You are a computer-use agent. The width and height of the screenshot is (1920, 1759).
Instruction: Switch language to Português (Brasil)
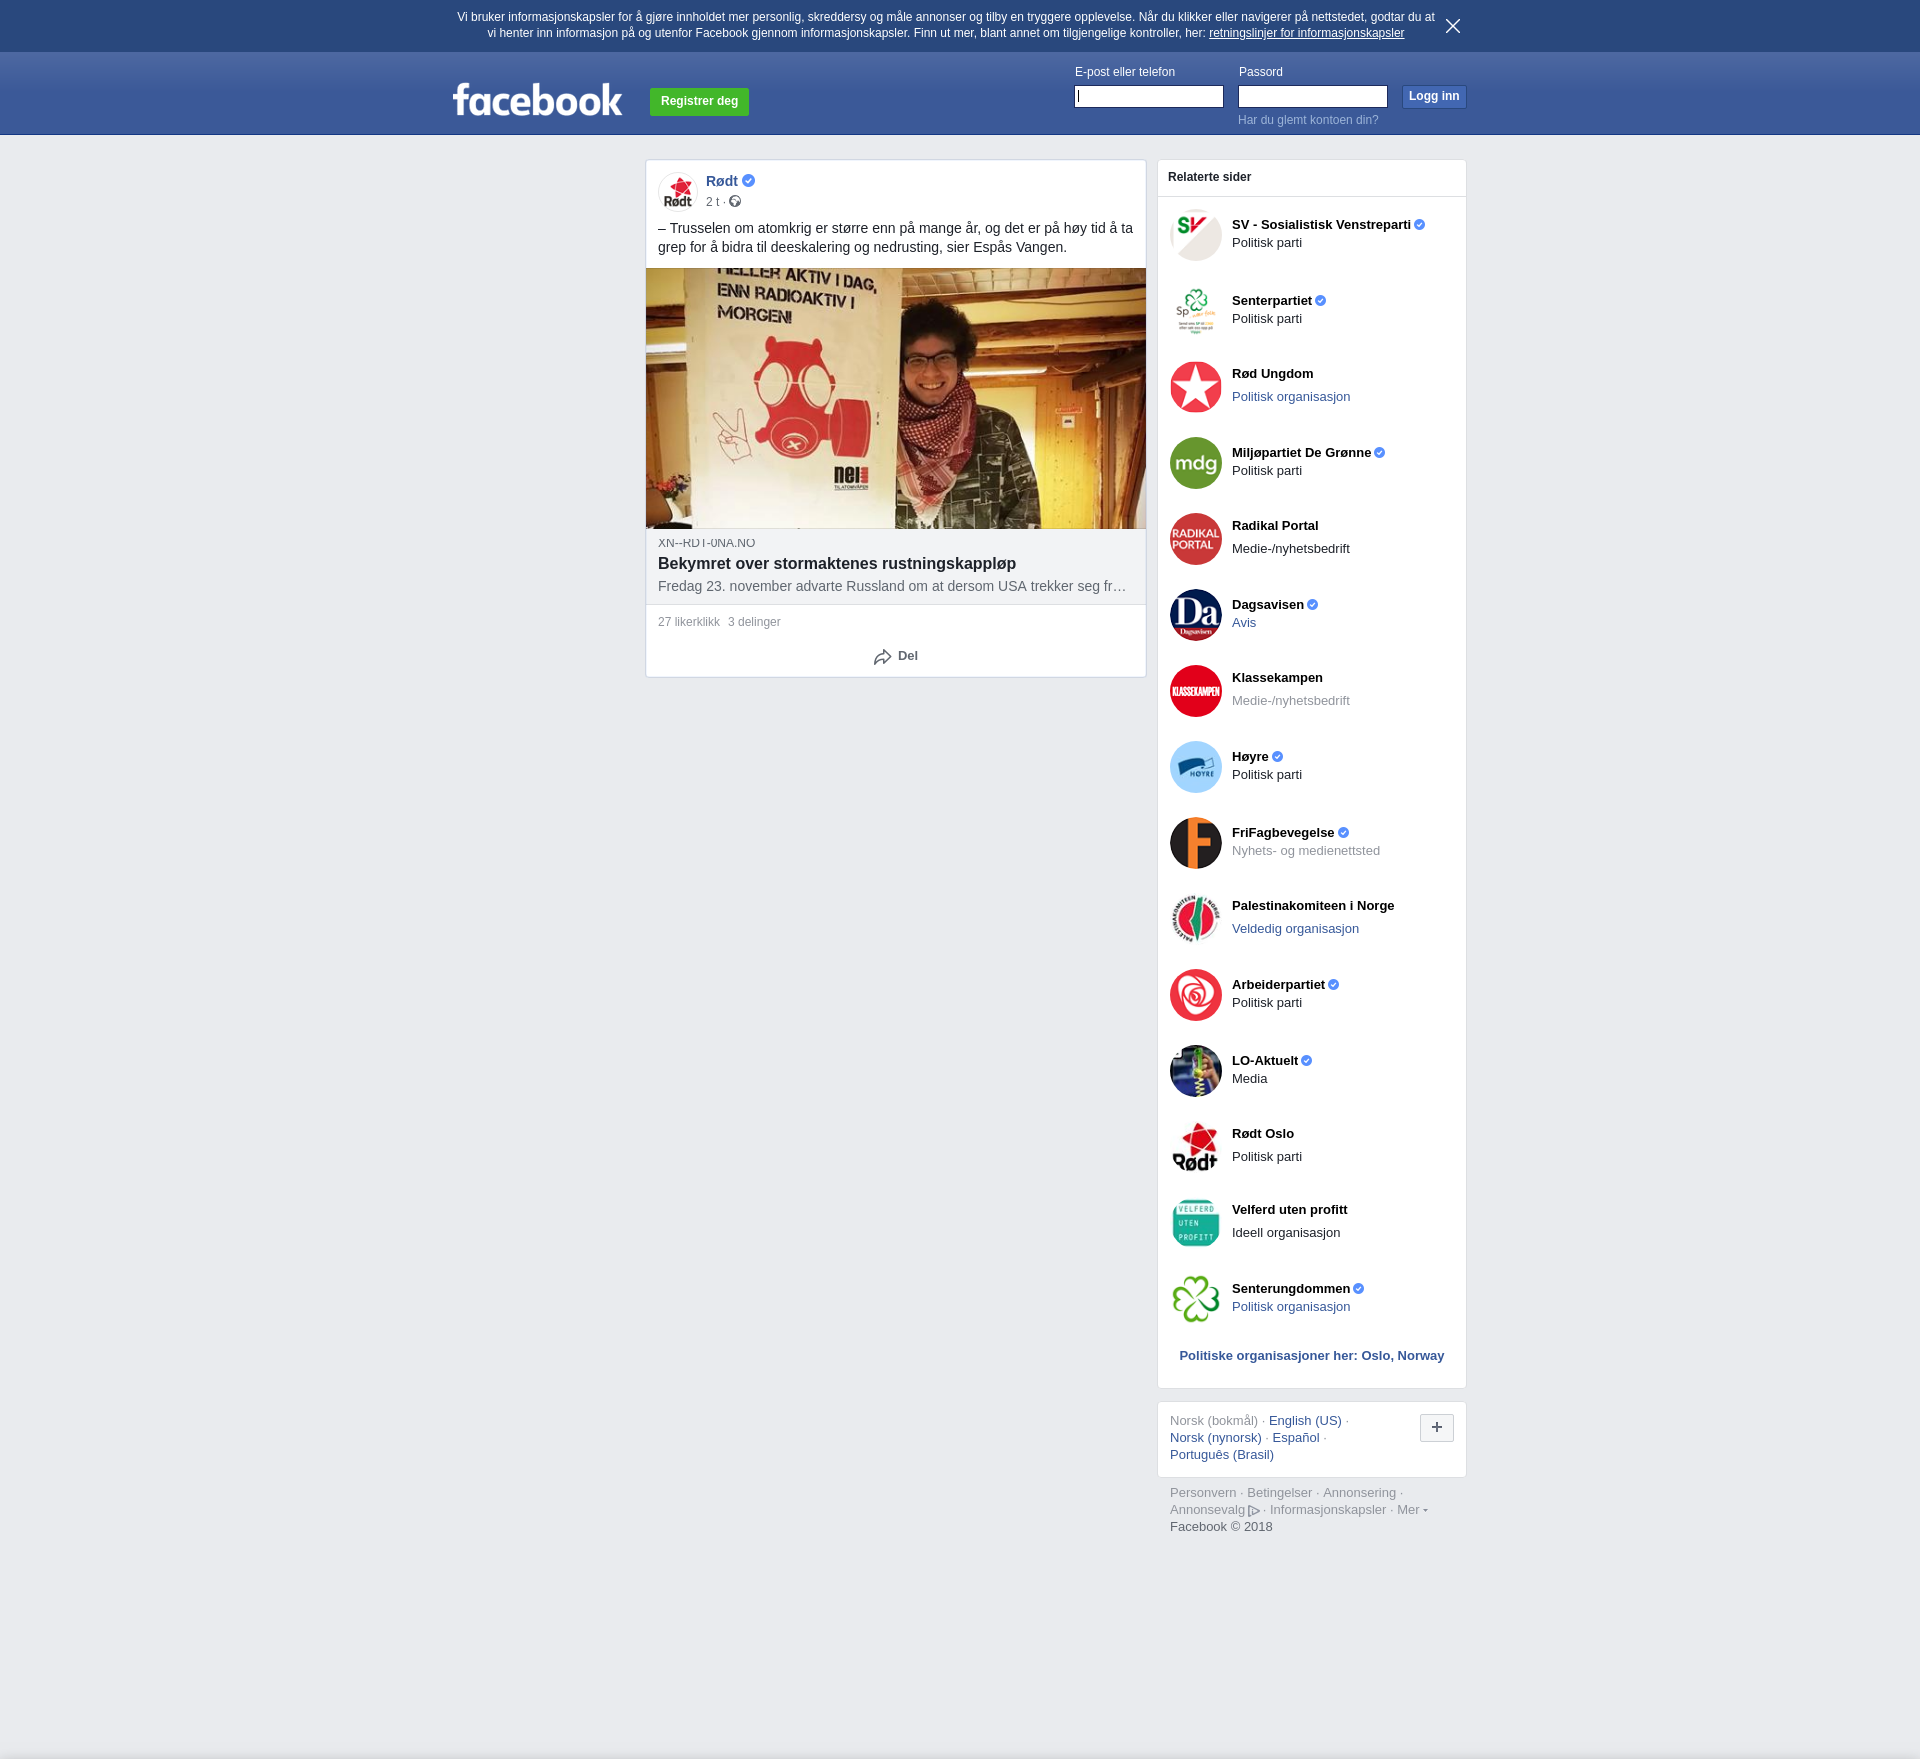[x=1222, y=1455]
